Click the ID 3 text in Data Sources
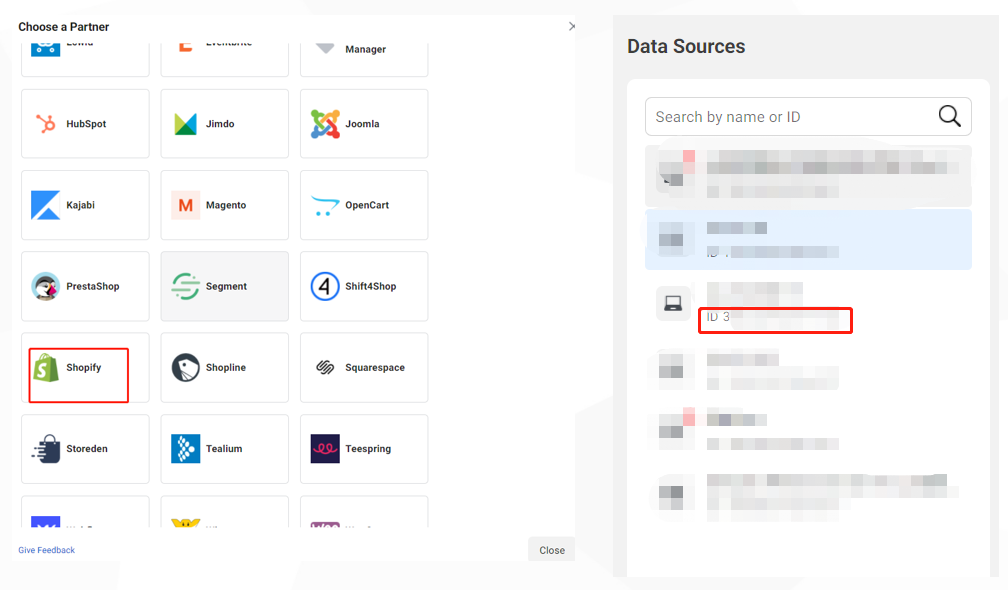1008x590 pixels. point(718,317)
